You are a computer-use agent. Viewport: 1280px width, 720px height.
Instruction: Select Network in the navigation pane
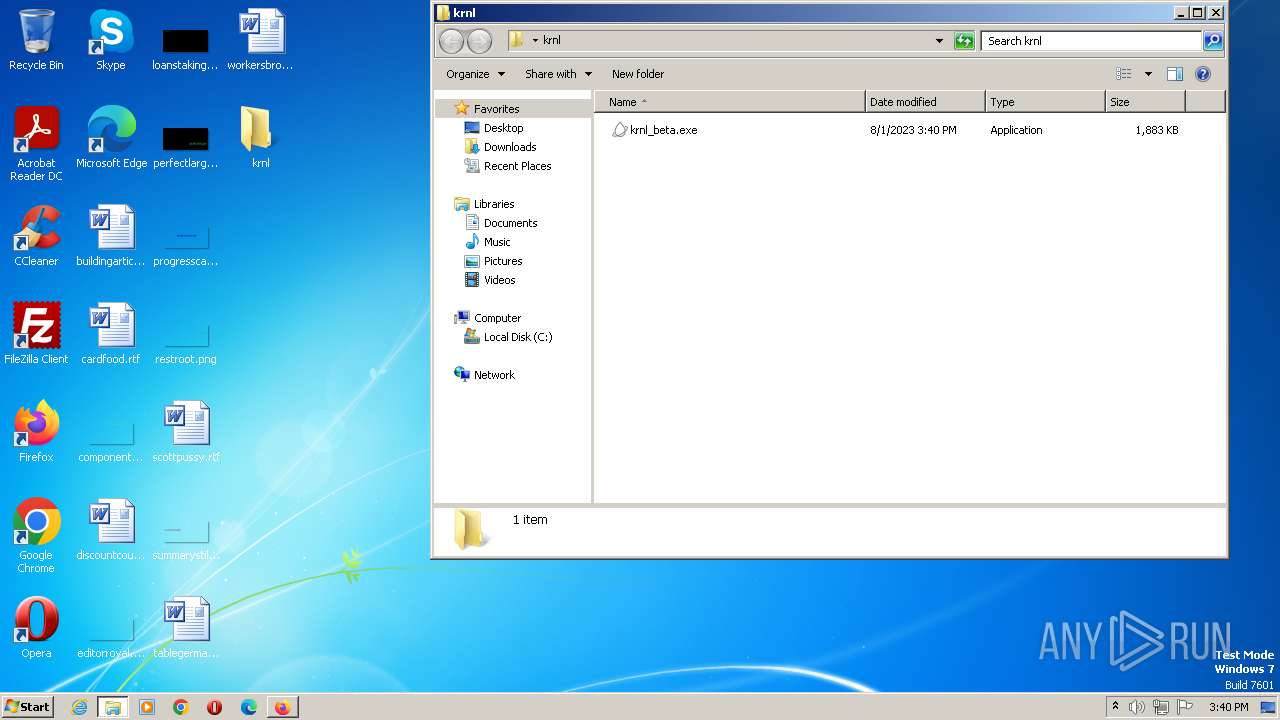pos(484,375)
